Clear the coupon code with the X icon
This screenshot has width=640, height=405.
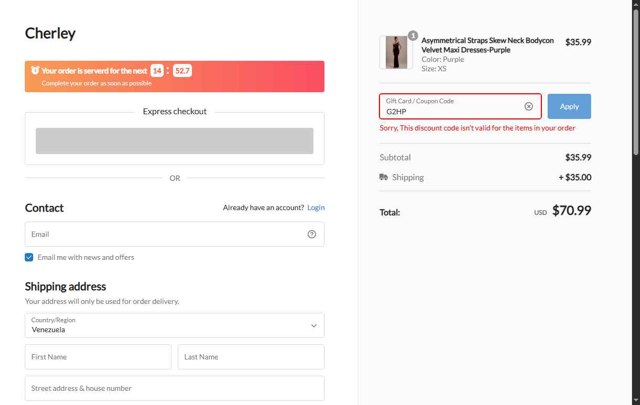click(528, 107)
